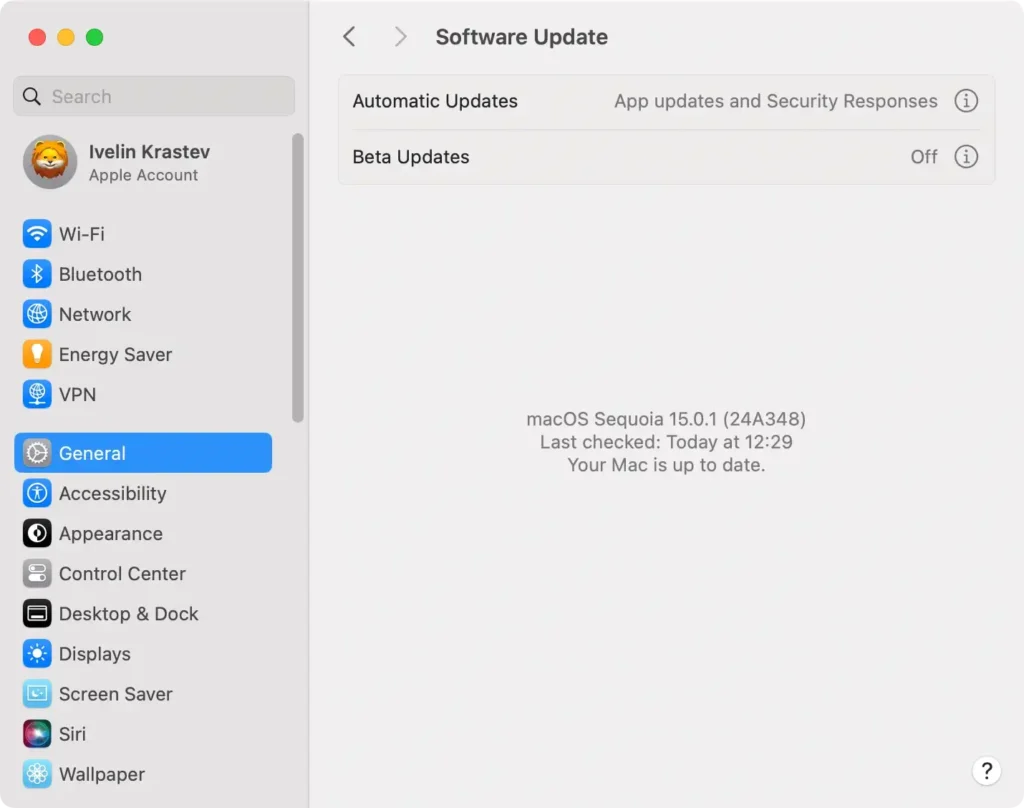Click the Accessibility icon
Viewport: 1024px width, 808px height.
(37, 493)
